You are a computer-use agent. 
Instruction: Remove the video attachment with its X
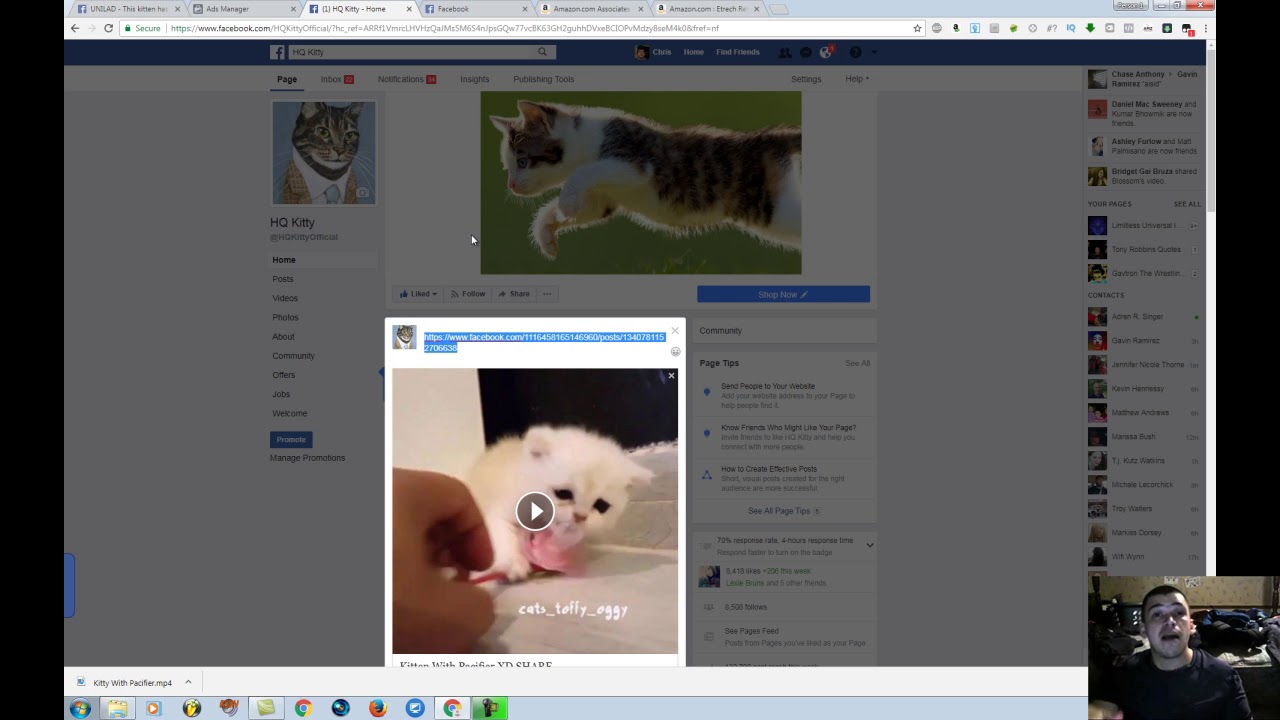pyautogui.click(x=671, y=376)
